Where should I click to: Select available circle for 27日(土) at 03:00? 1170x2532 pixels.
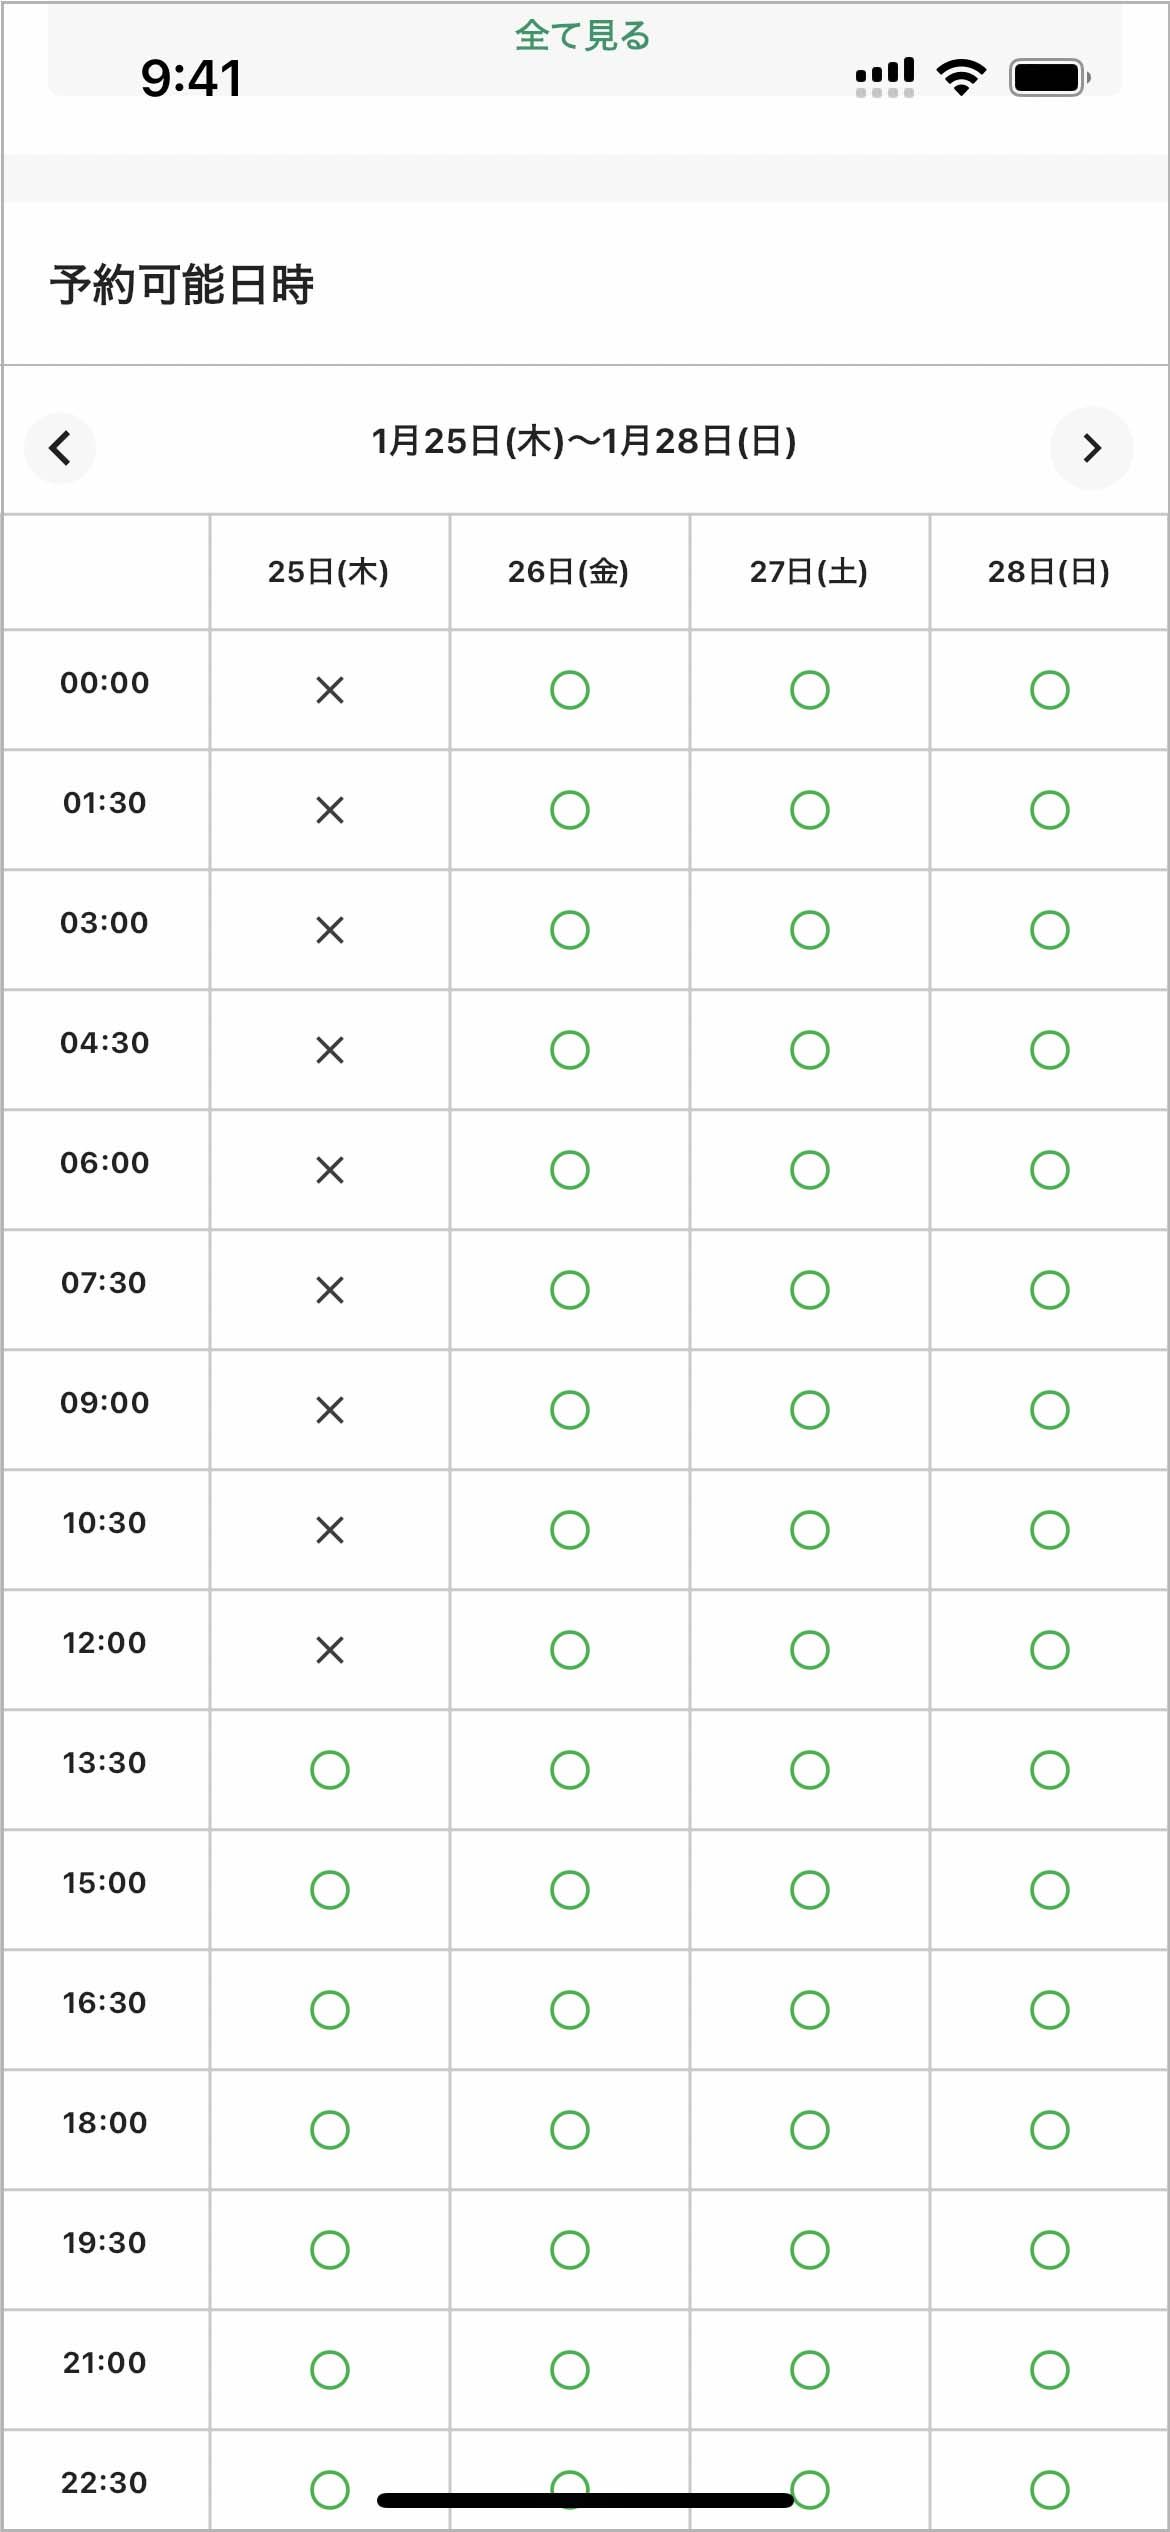(810, 930)
